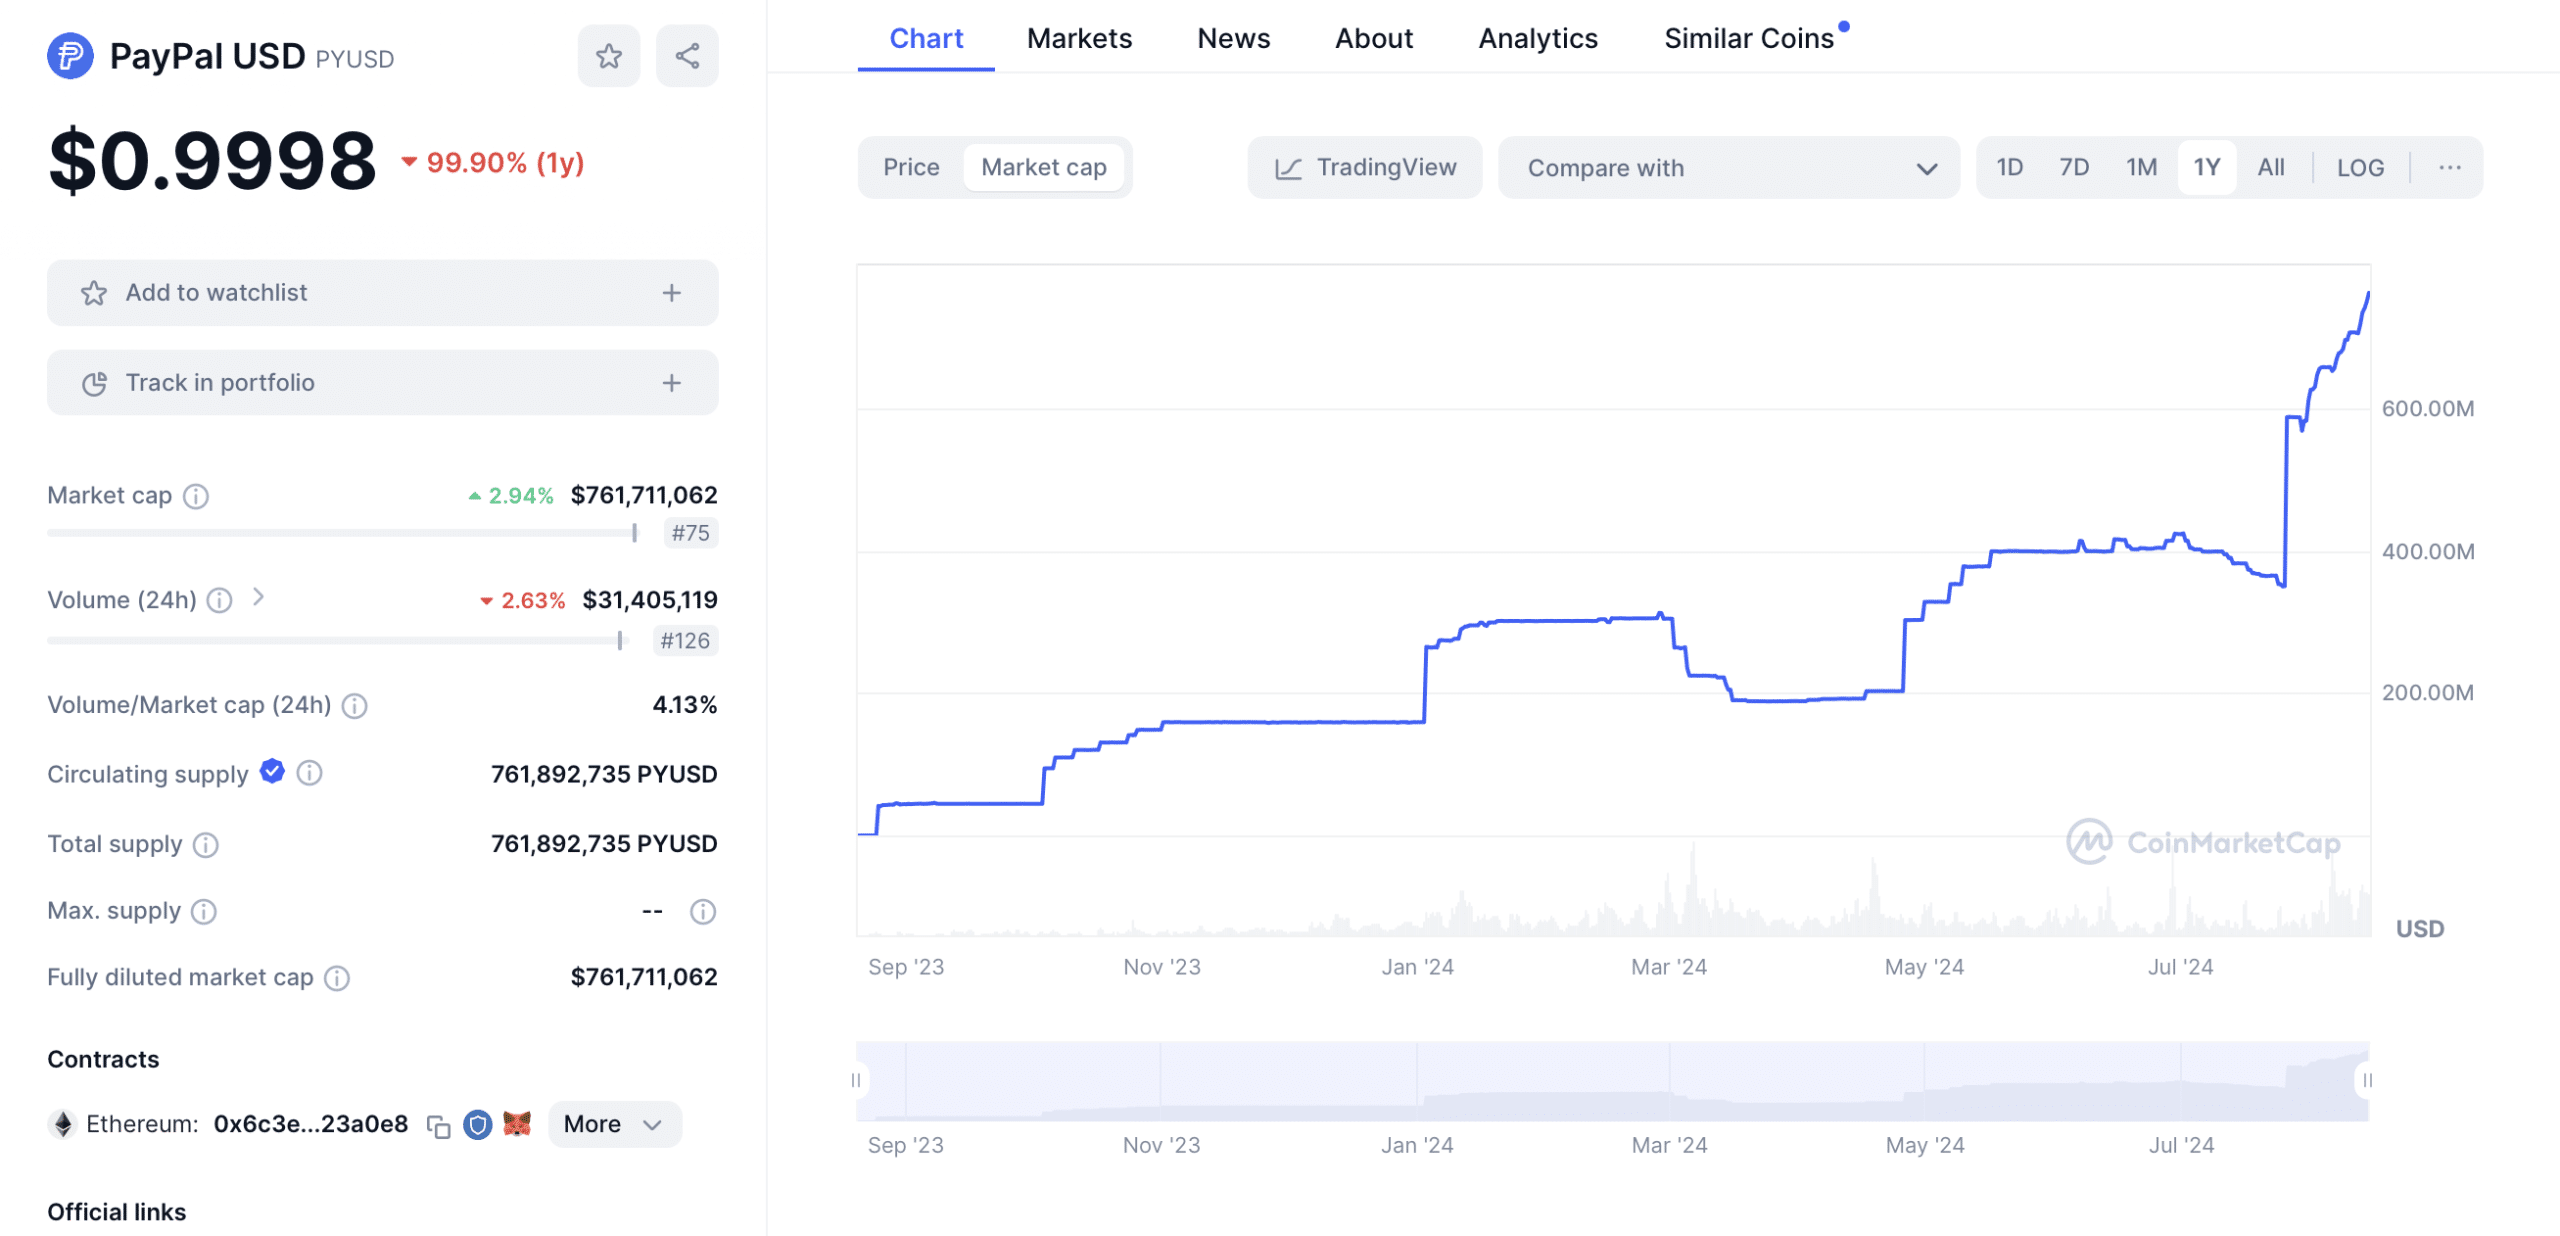This screenshot has width=2560, height=1236.
Task: Open info icon beside Max. supply value
Action: [703, 912]
